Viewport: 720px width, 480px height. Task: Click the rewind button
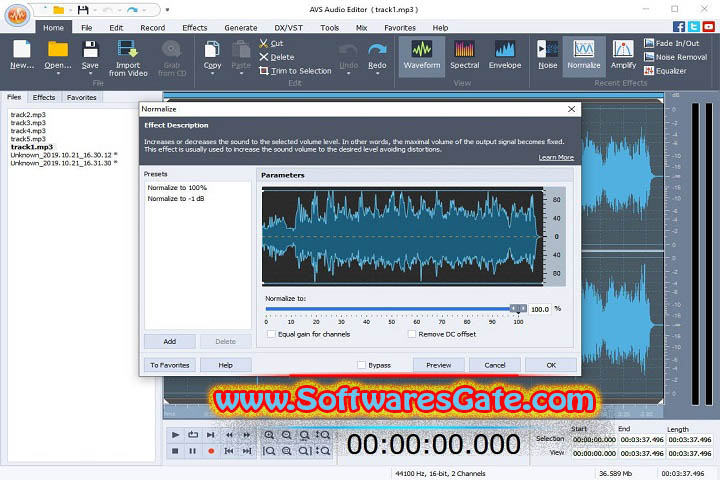click(x=229, y=435)
